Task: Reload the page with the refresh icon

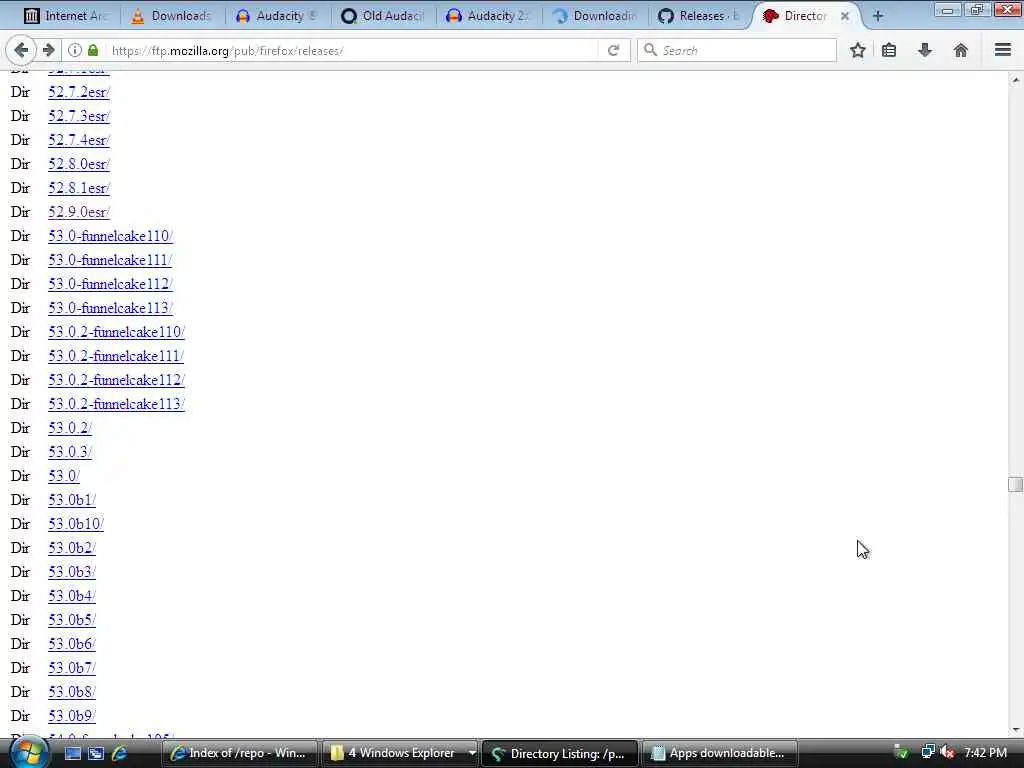Action: tap(613, 50)
